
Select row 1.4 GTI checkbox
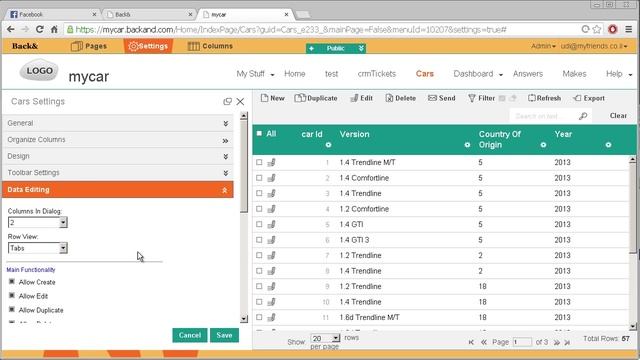pos(259,224)
